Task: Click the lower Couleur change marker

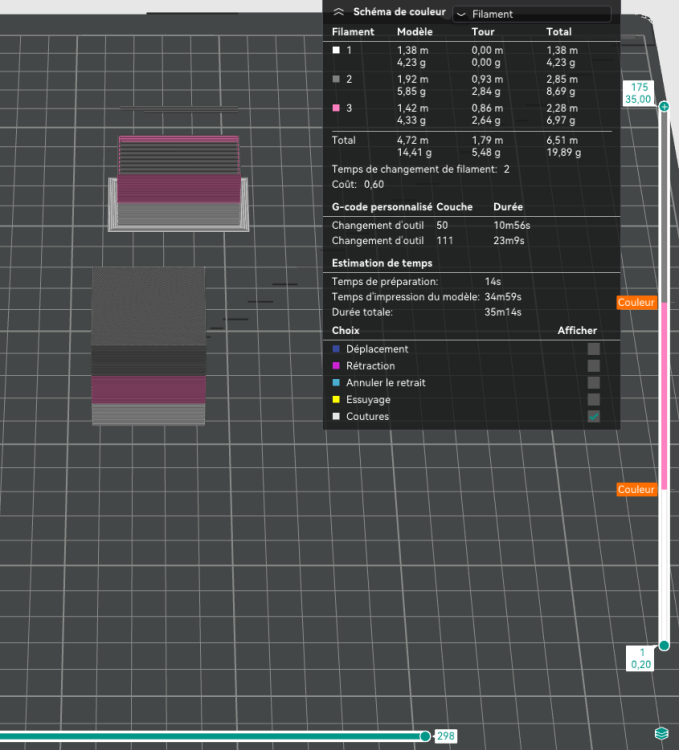Action: (x=636, y=489)
